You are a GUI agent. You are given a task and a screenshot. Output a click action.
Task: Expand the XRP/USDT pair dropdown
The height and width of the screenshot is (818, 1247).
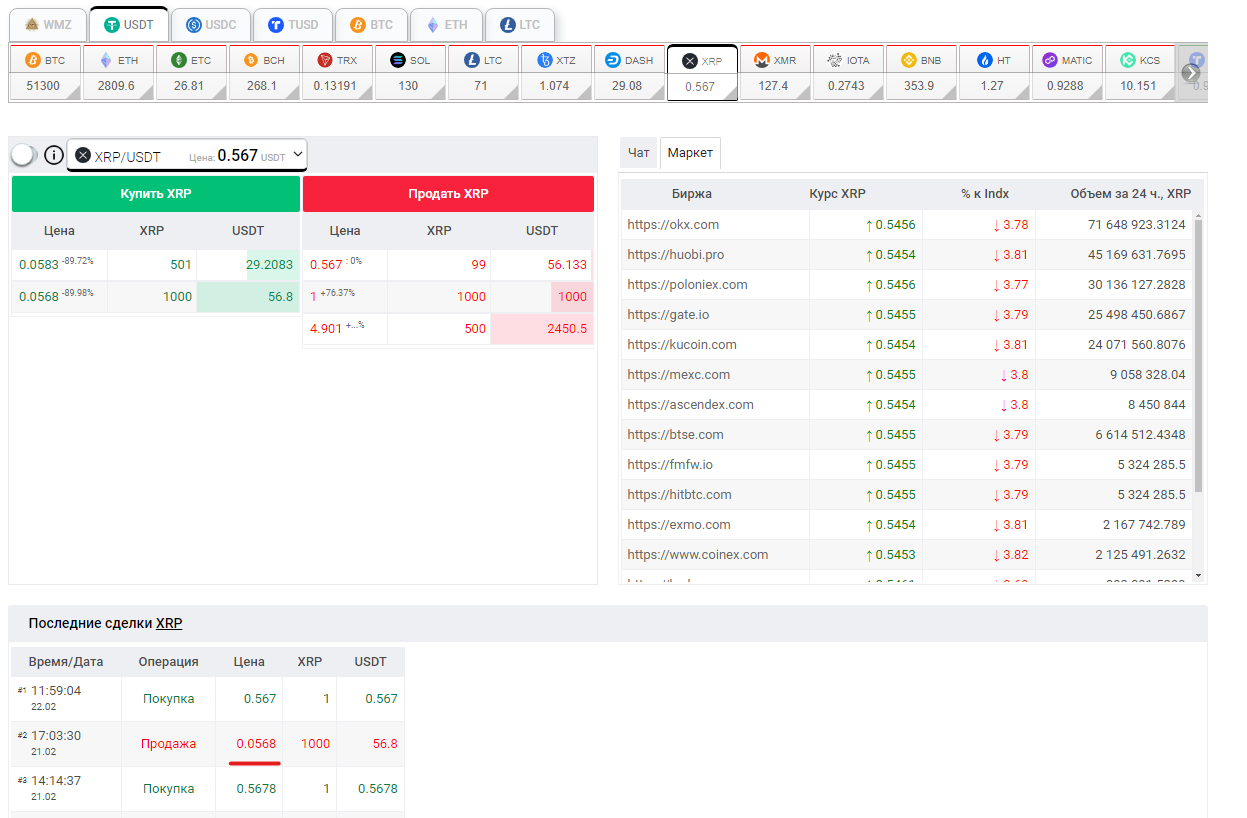[297, 155]
